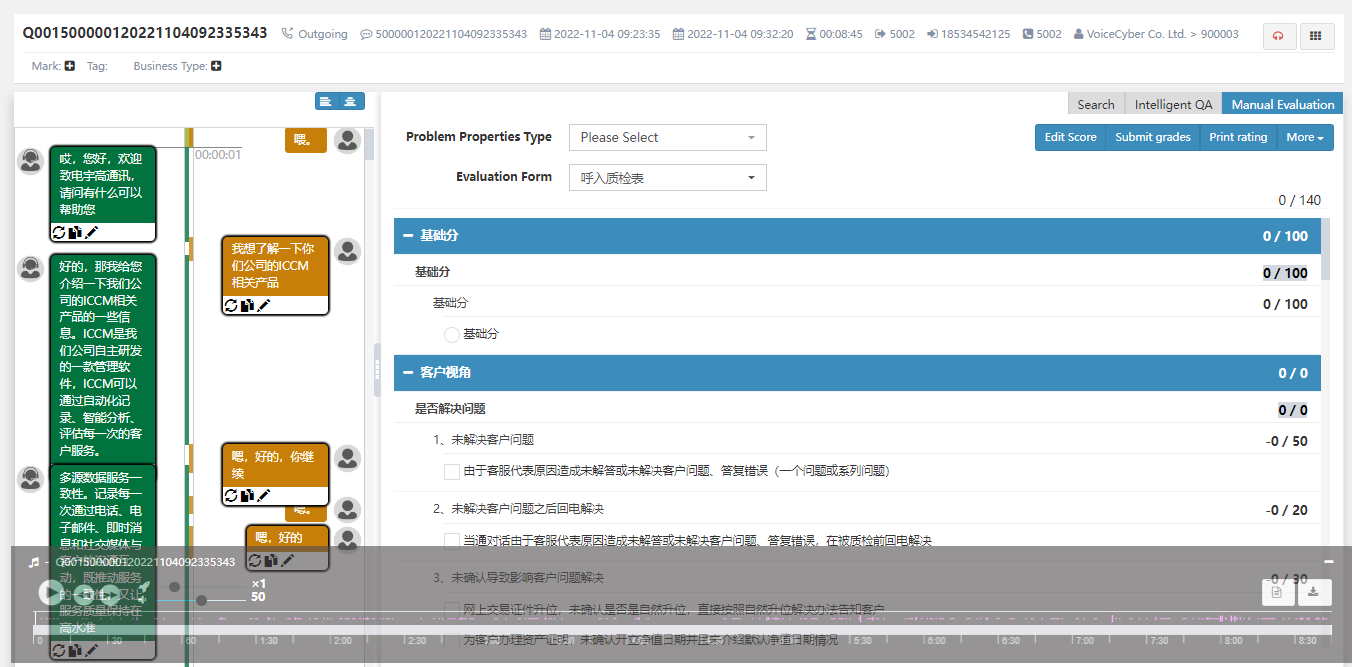This screenshot has width=1352, height=667.
Task: Refresh the '哎，您好，欢迎' agent message
Action: click(58, 232)
